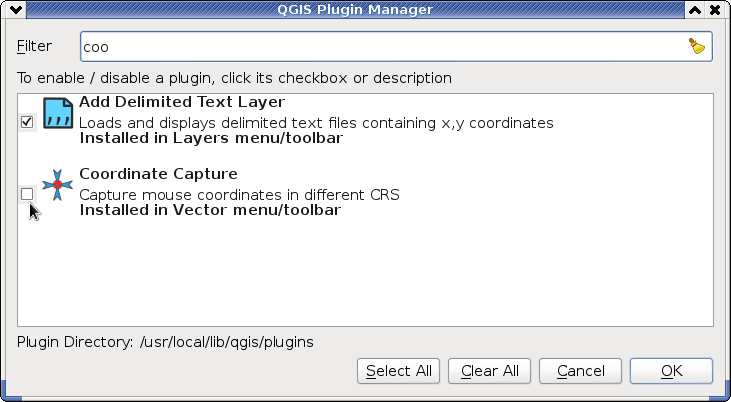The width and height of the screenshot is (731, 402).
Task: Shade the window with the up-arrow button
Action: (695, 10)
